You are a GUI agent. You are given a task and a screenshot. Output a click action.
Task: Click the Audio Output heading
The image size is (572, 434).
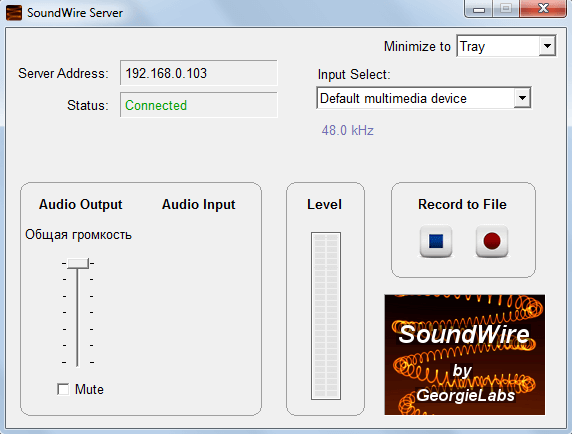pyautogui.click(x=81, y=204)
